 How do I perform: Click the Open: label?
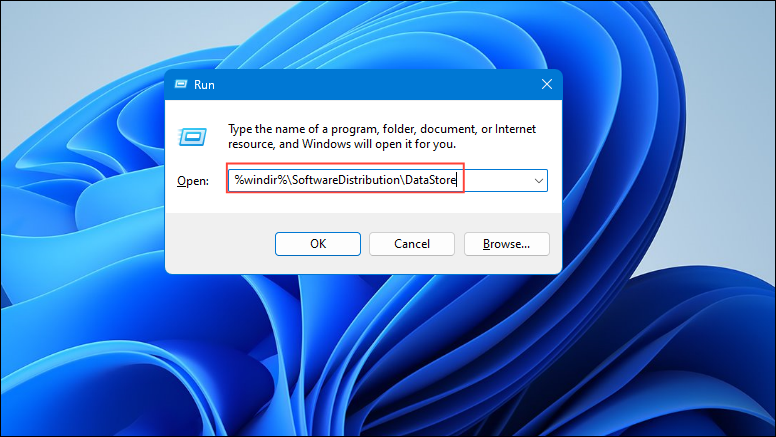pos(193,181)
